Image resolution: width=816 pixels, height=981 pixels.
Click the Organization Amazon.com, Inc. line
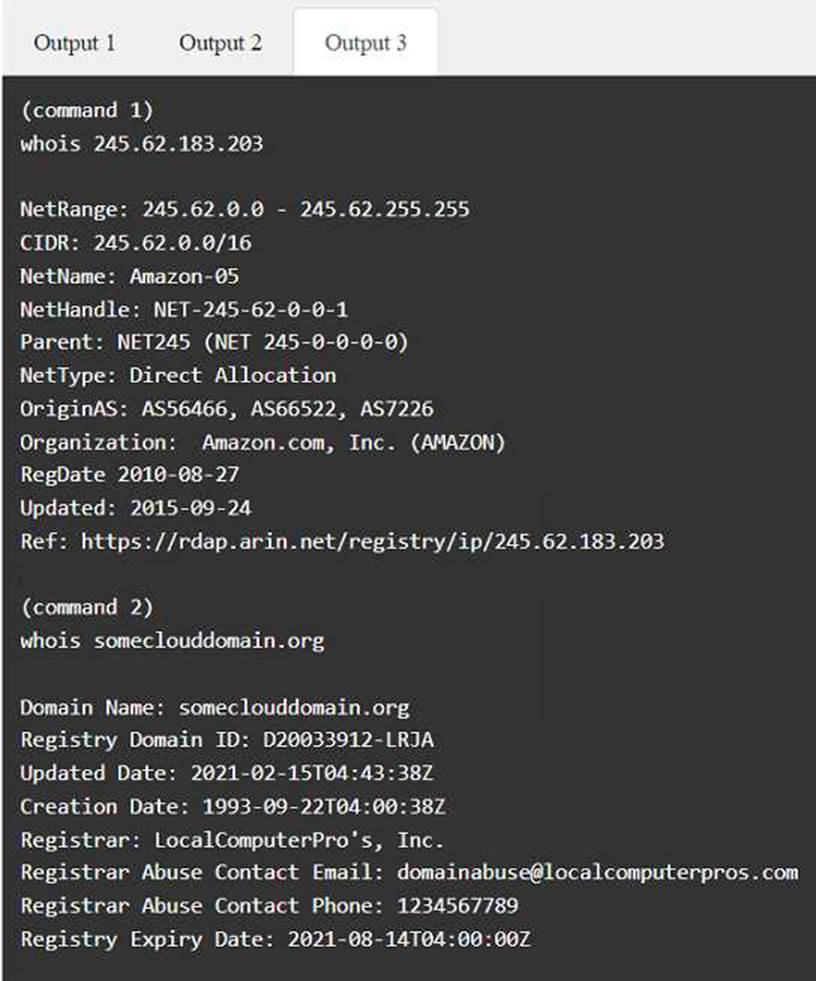(263, 442)
